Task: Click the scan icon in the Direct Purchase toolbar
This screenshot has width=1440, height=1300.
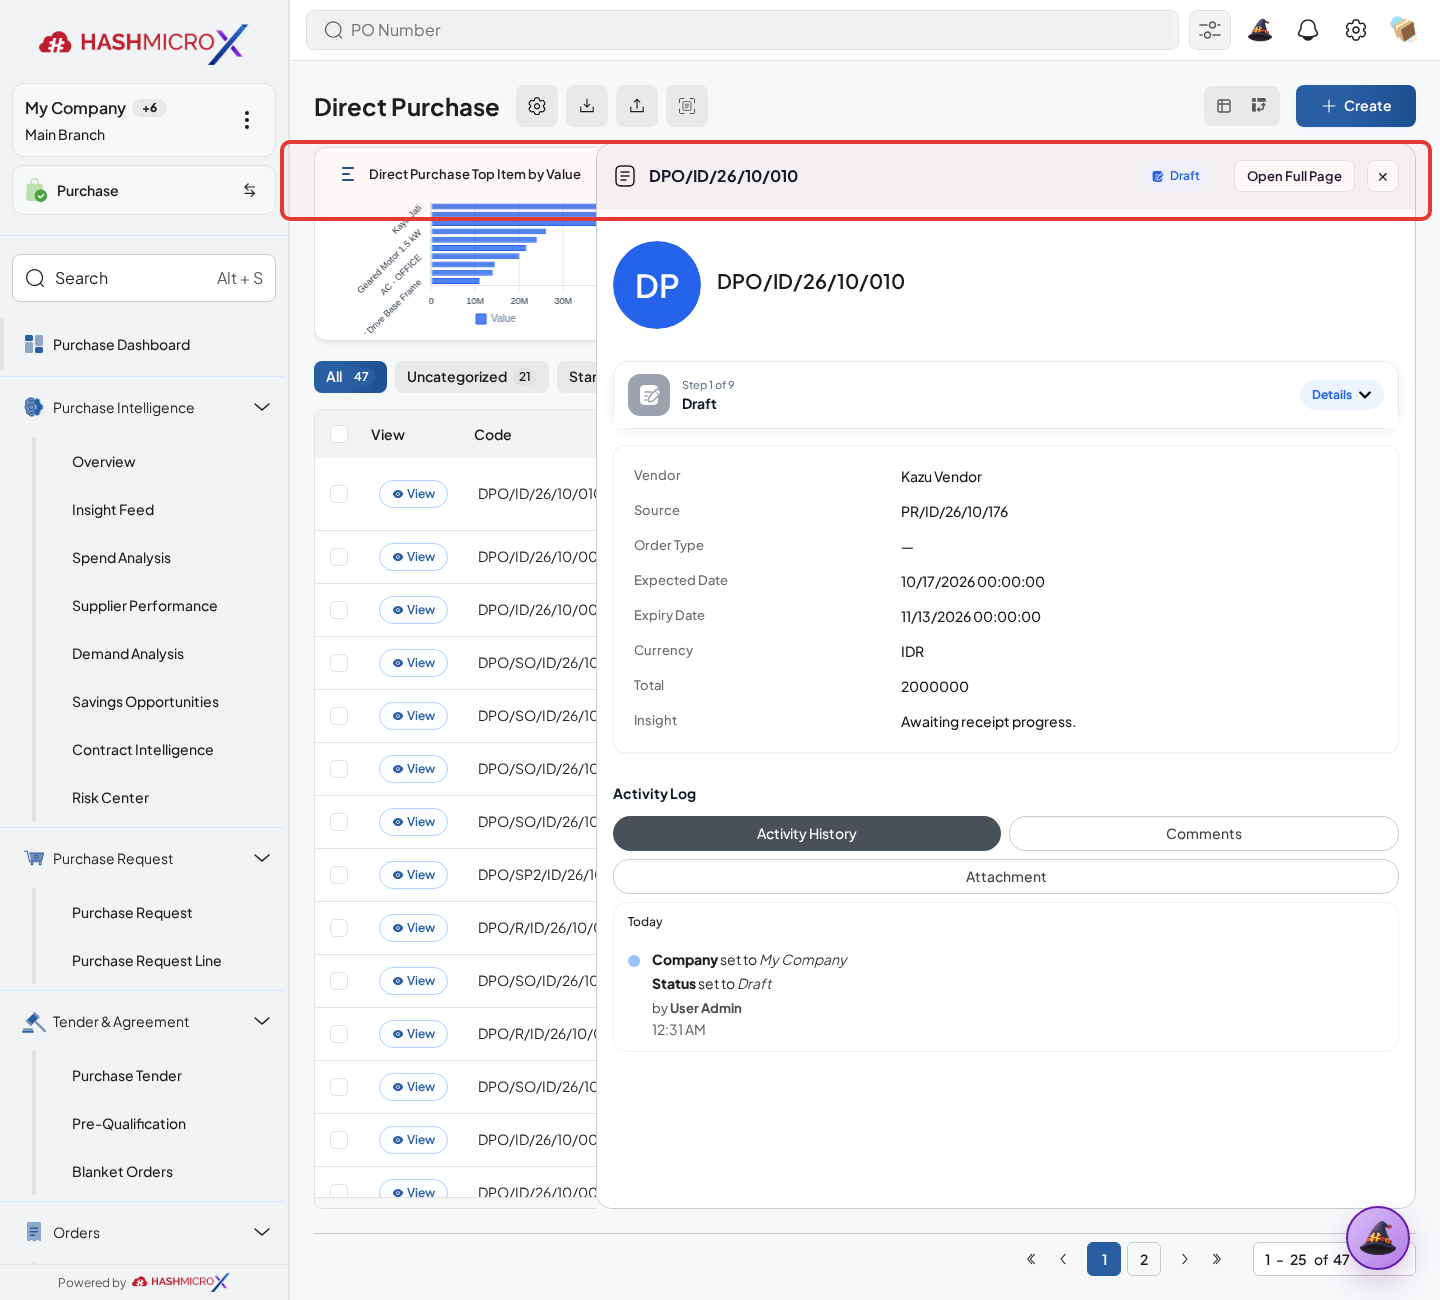Action: point(687,106)
